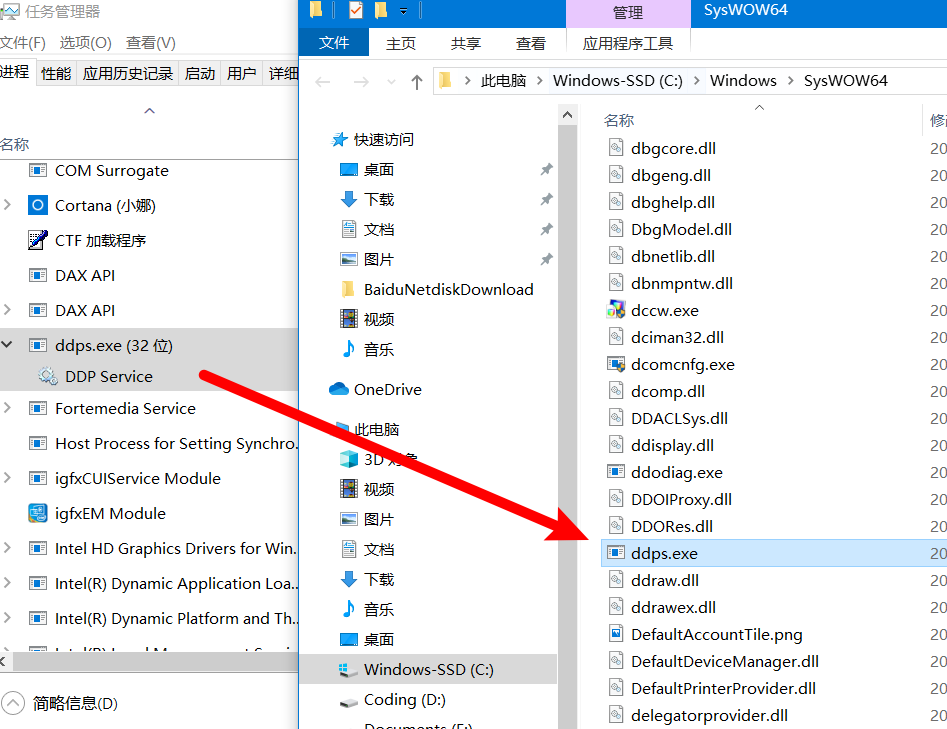The width and height of the screenshot is (947, 729).
Task: Click the Back arrow in Explorer
Action: (x=323, y=82)
